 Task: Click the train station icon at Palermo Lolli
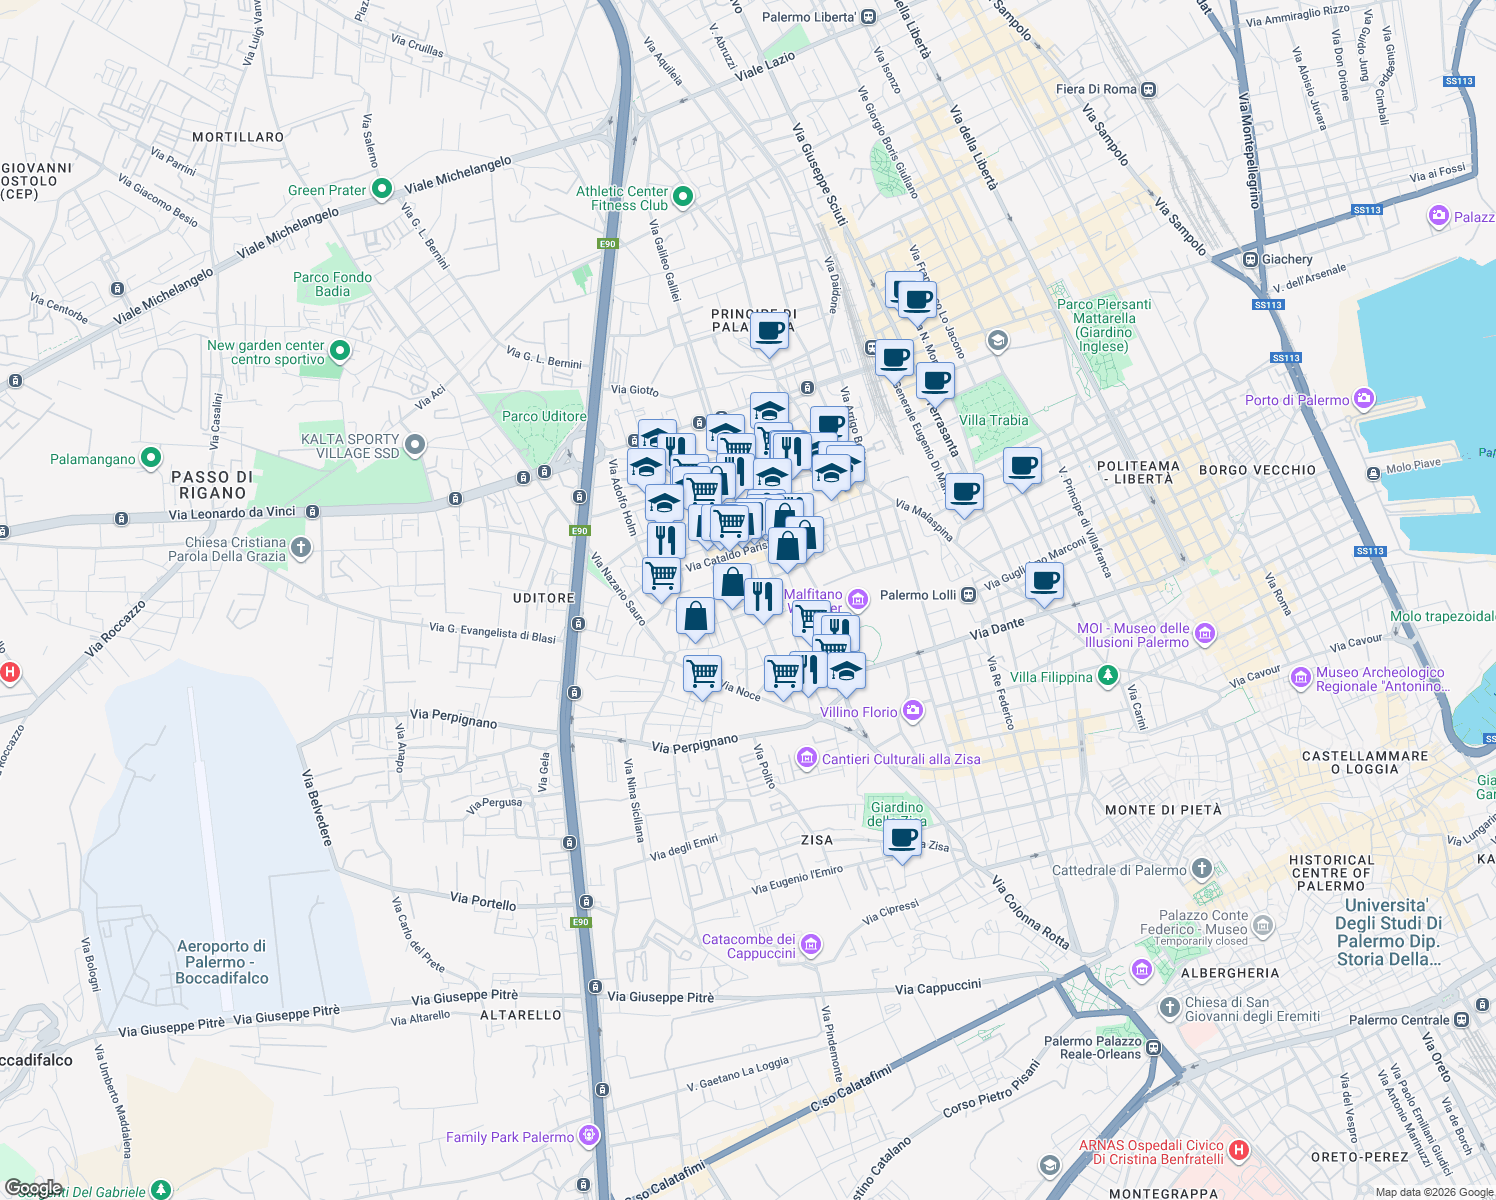tap(967, 594)
